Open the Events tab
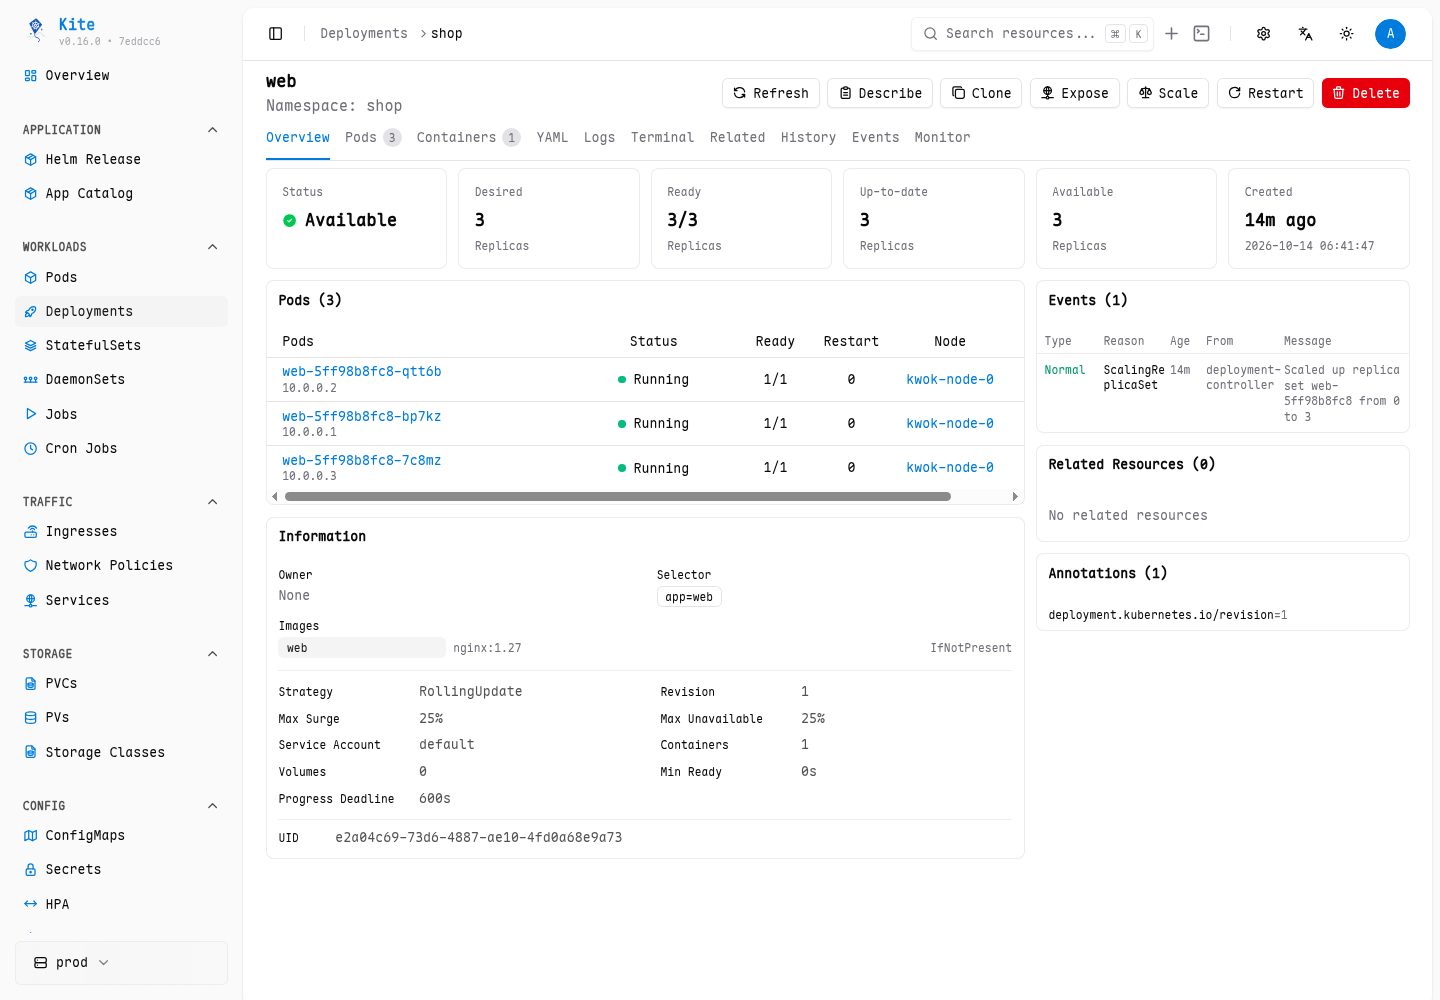Image resolution: width=1440 pixels, height=1000 pixels. coord(875,138)
